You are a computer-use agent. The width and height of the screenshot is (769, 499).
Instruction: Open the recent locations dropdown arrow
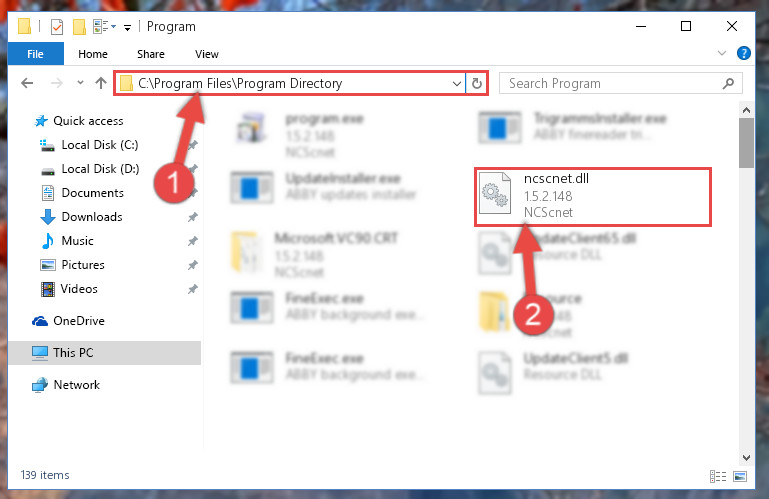pyautogui.click(x=80, y=83)
